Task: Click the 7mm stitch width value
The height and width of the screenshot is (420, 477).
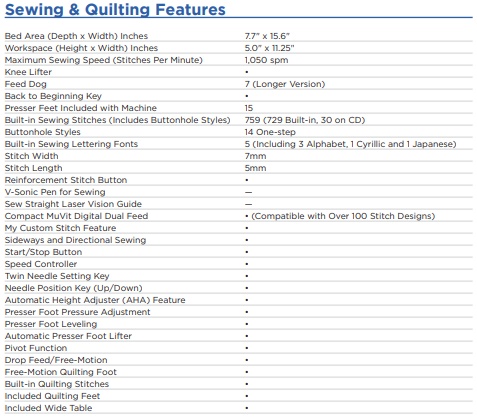Action: pyautogui.click(x=255, y=156)
